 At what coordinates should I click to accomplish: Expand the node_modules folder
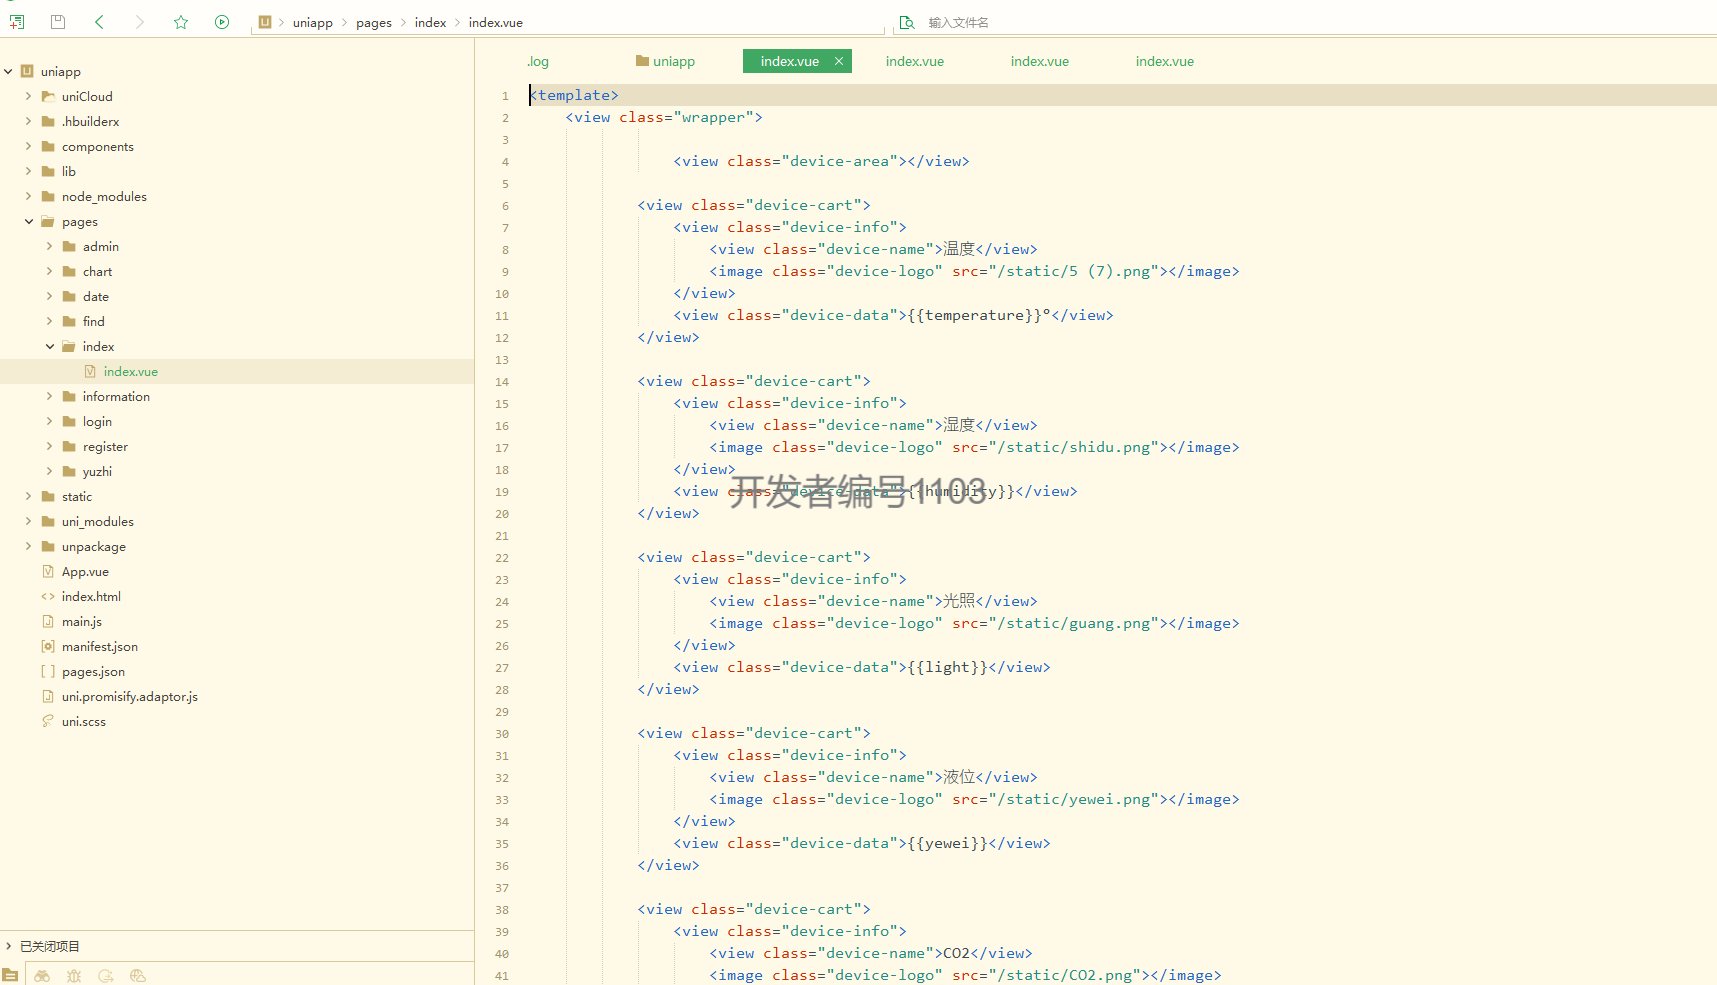[28, 197]
